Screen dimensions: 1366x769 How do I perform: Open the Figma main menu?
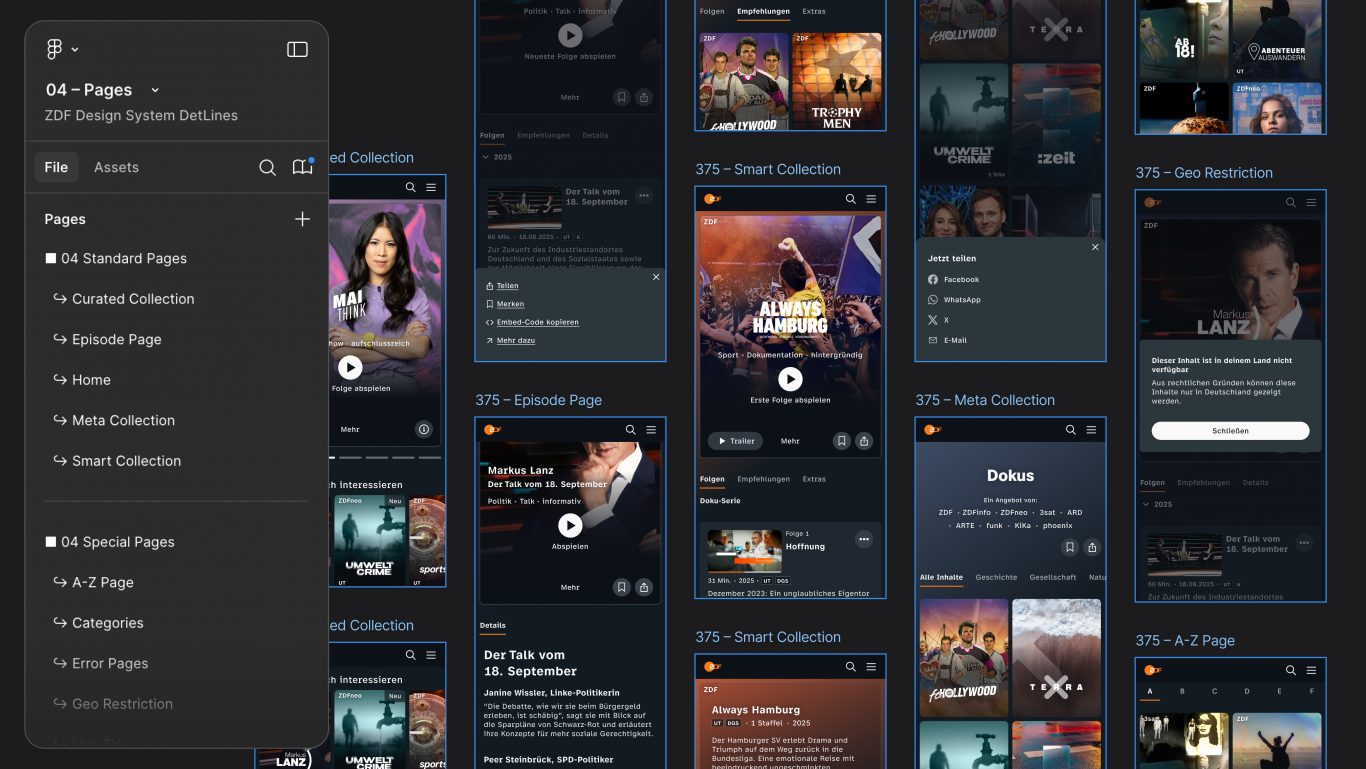(62, 49)
